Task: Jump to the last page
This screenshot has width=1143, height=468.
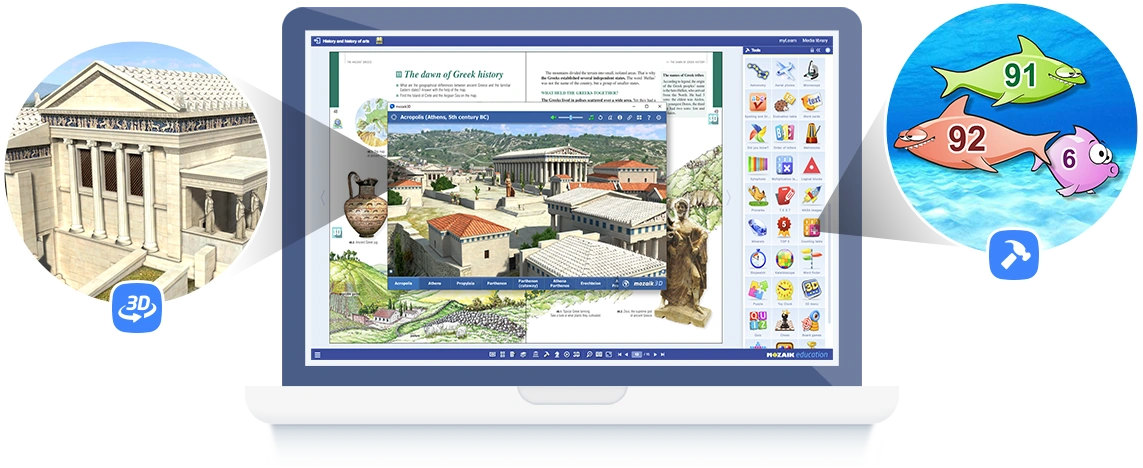Action: [663, 354]
